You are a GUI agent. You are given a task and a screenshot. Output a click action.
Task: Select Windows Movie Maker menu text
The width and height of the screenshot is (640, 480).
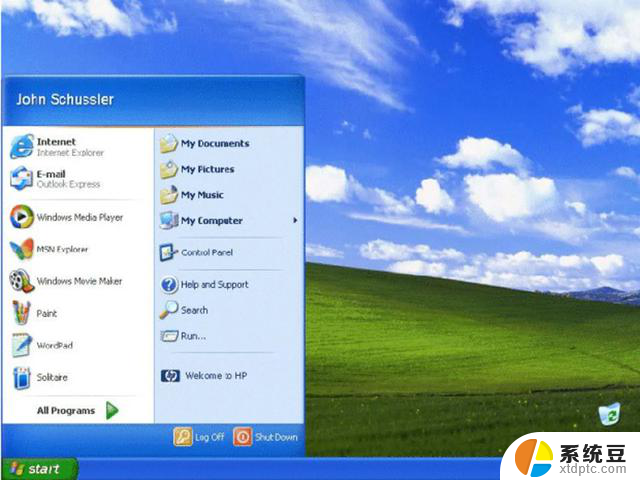click(x=80, y=281)
